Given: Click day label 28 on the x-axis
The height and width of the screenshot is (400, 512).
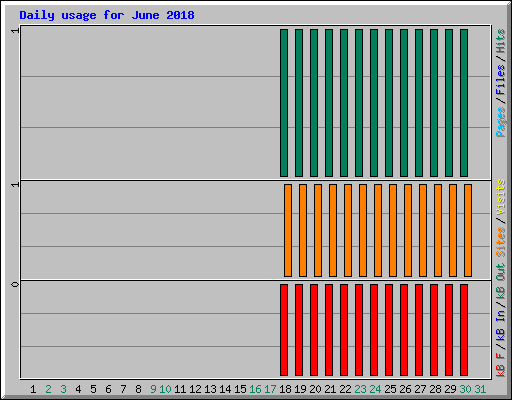Looking at the screenshot, I should tap(435, 389).
